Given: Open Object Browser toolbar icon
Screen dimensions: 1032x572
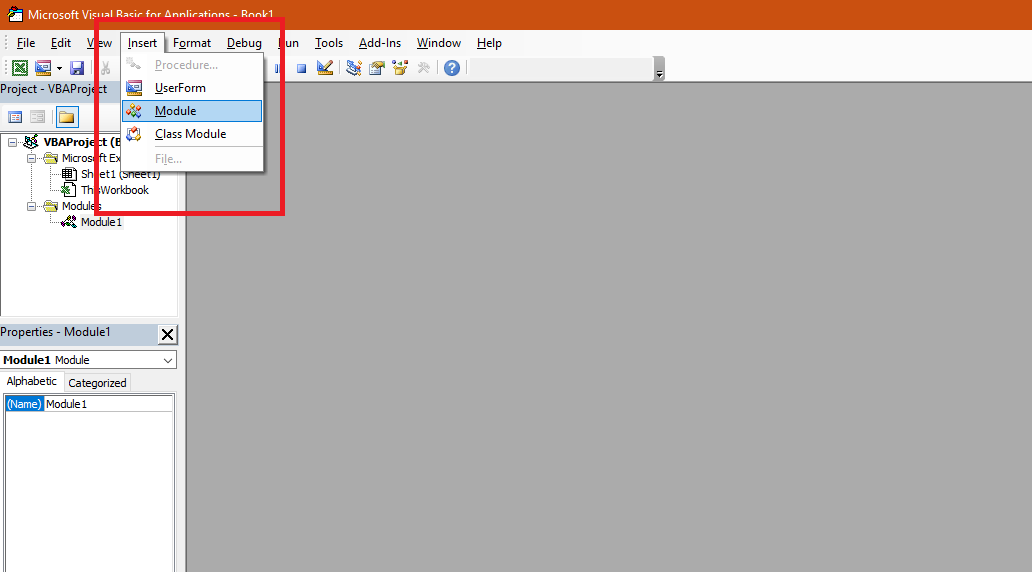Looking at the screenshot, I should point(400,68).
